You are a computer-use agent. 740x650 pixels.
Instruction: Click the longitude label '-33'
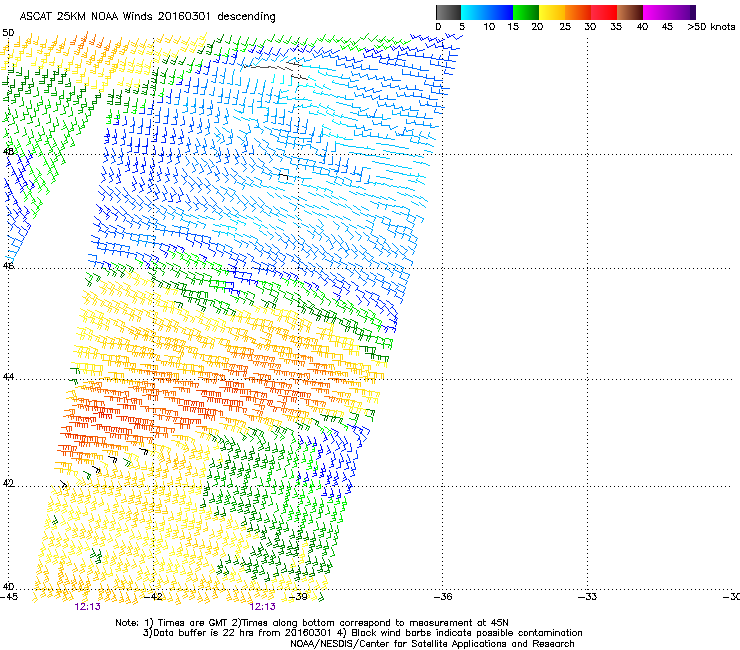pyautogui.click(x=588, y=597)
